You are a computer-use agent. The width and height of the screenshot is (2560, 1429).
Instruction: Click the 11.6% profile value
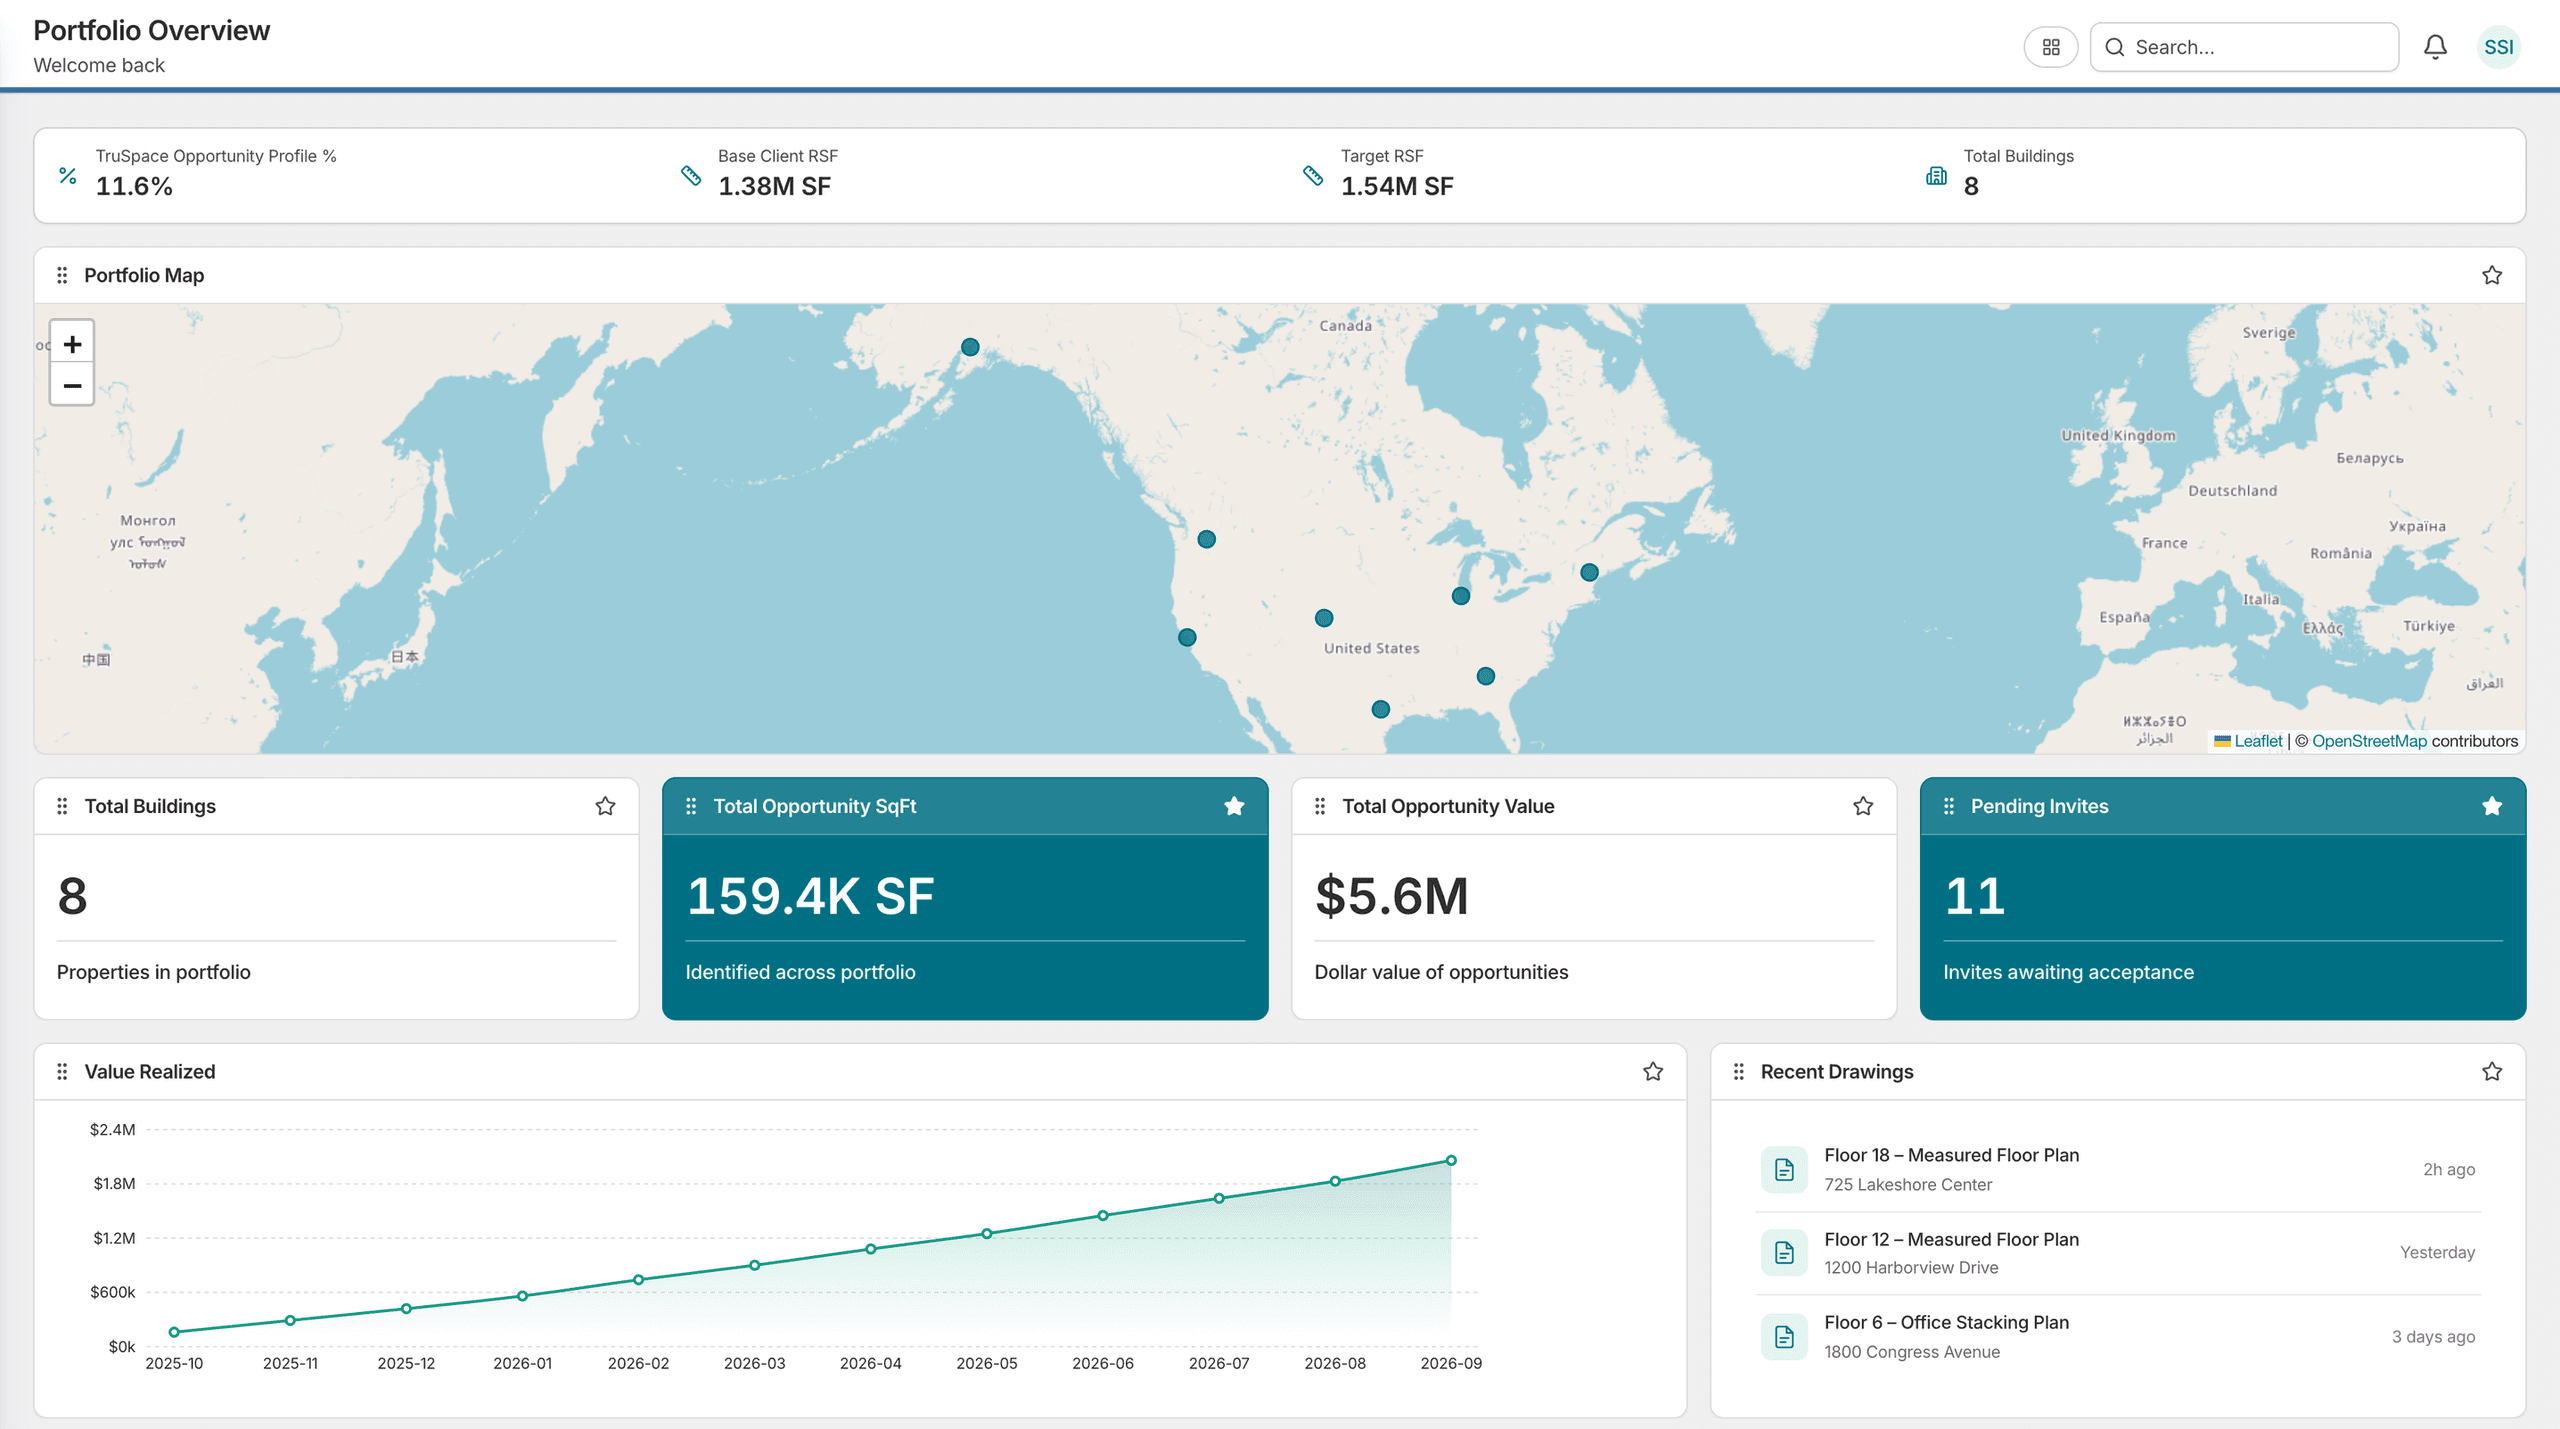tap(134, 187)
